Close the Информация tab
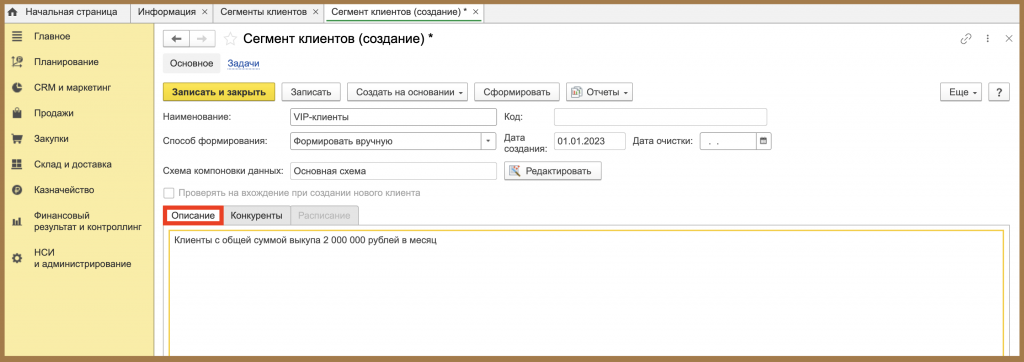The width and height of the screenshot is (1024, 362). (205, 12)
